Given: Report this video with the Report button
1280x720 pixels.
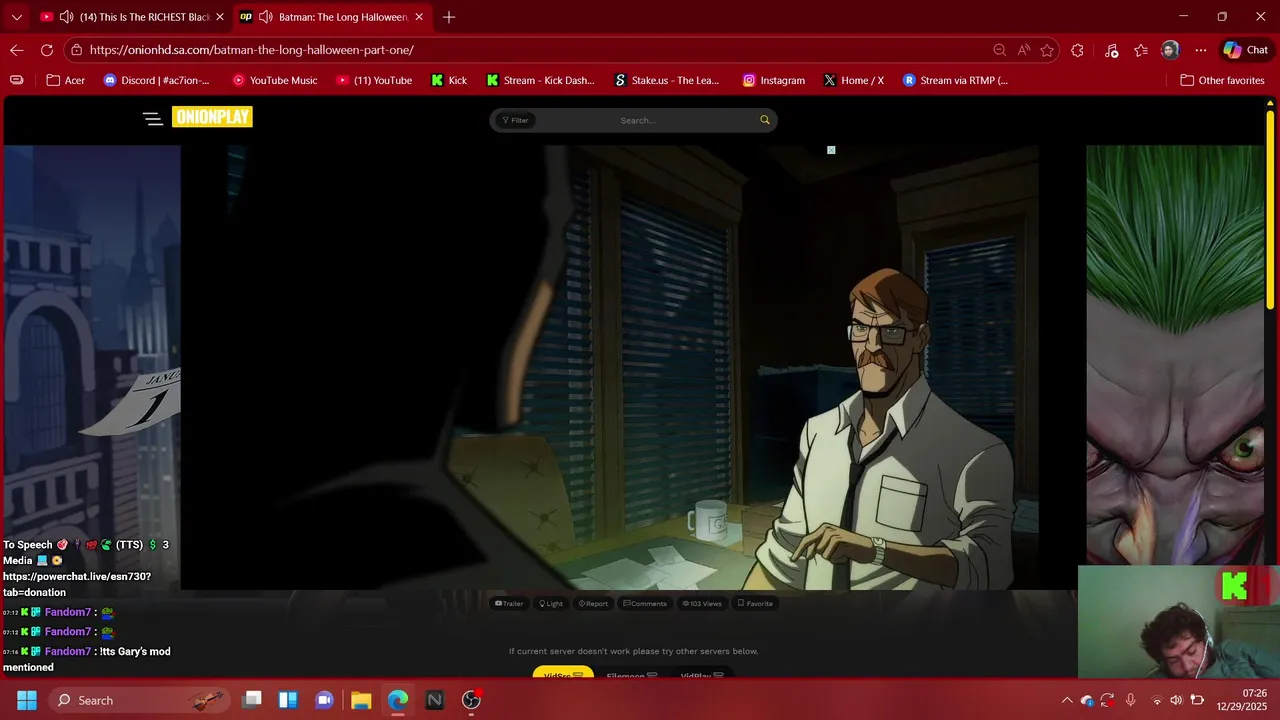Looking at the screenshot, I should 593,603.
